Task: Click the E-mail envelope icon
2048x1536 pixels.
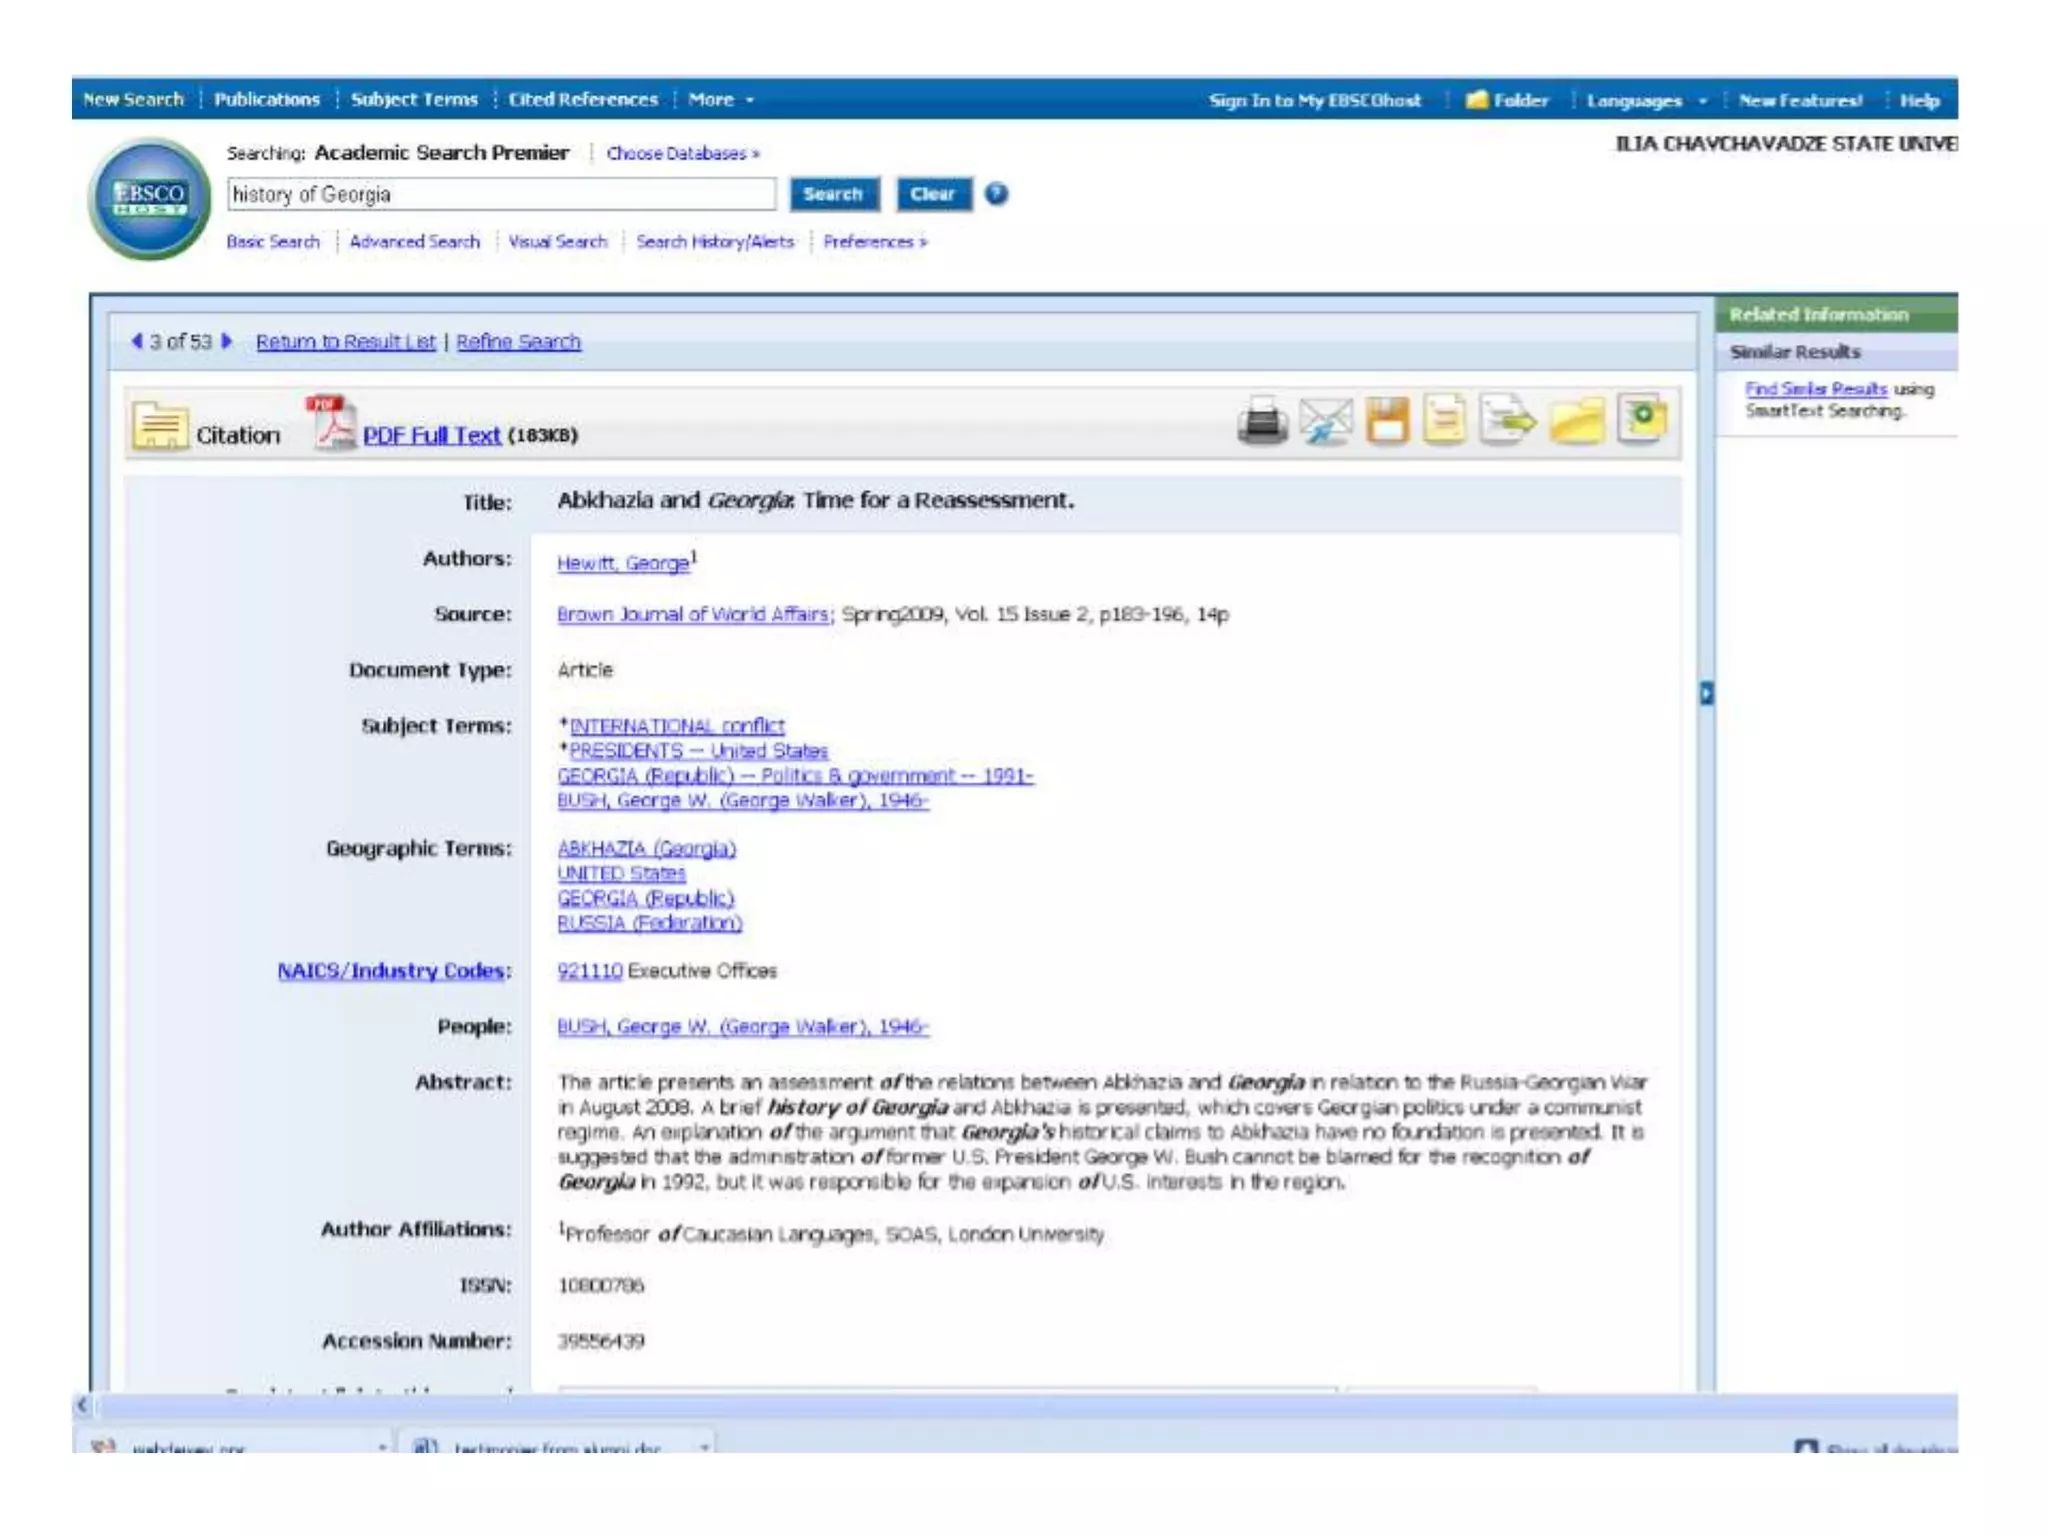Action: pos(1326,420)
